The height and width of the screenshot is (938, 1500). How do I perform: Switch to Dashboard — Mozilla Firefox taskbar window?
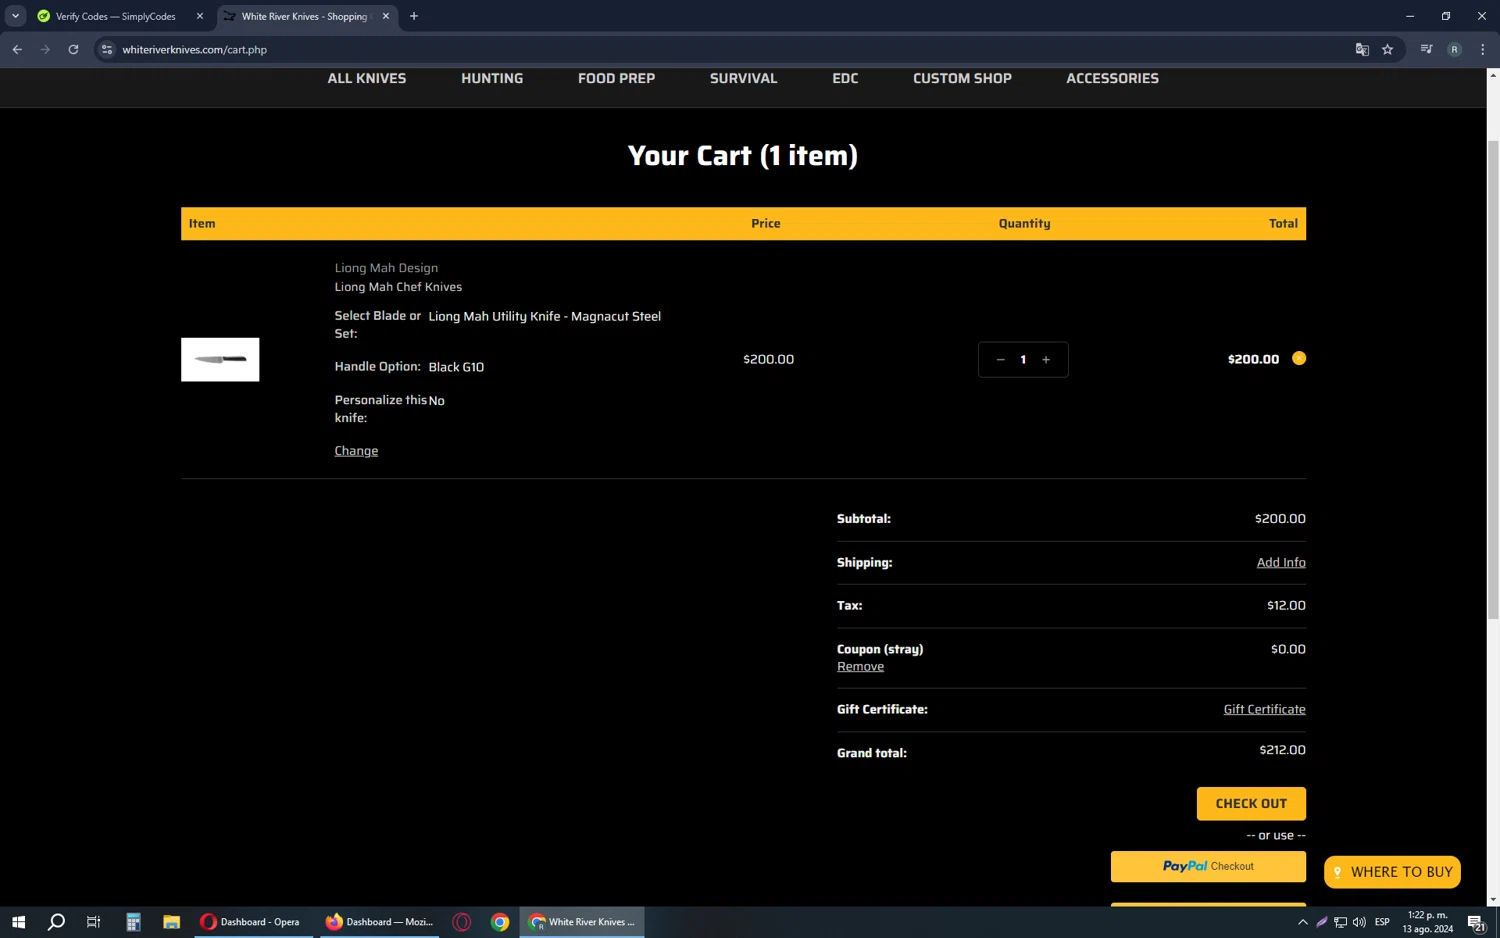379,922
